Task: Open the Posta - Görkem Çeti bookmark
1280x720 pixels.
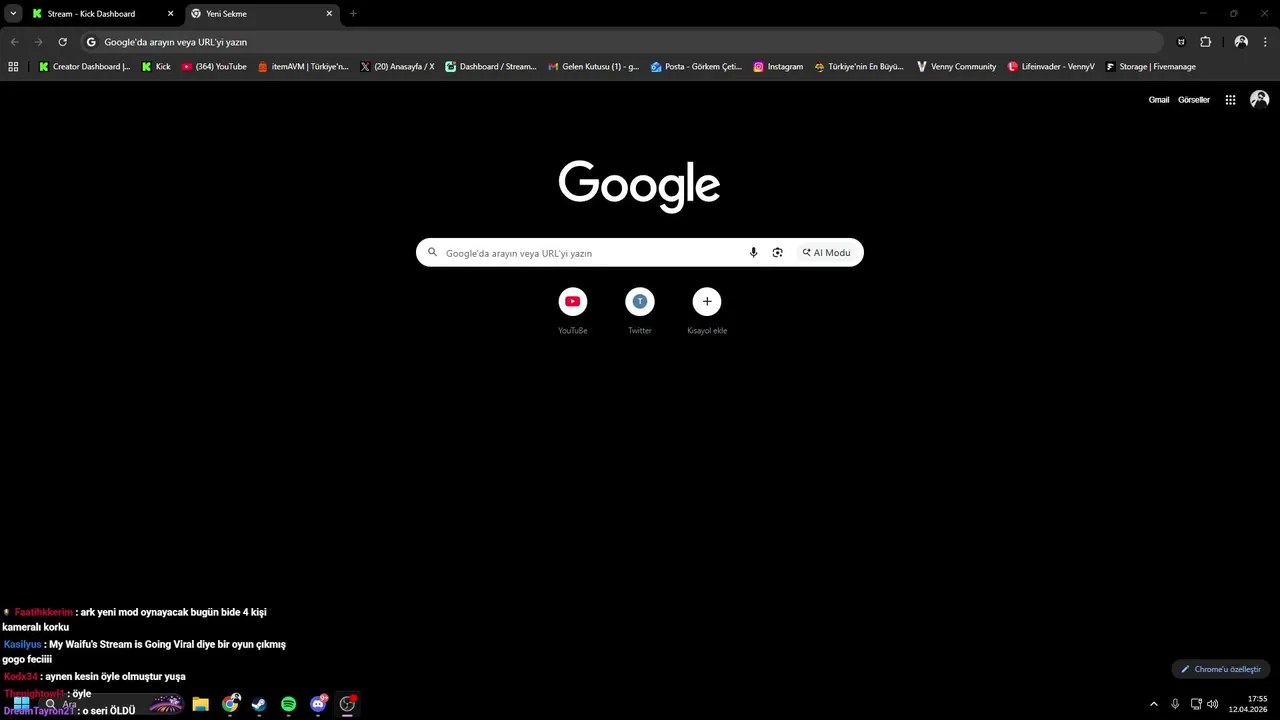Action: [x=696, y=67]
